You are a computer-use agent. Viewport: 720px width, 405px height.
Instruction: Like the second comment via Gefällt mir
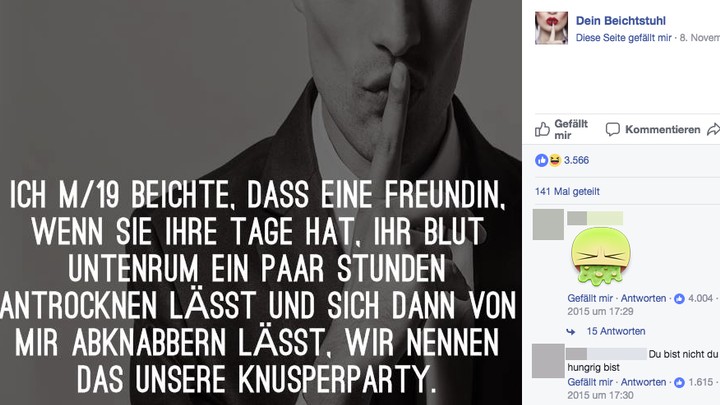[590, 382]
